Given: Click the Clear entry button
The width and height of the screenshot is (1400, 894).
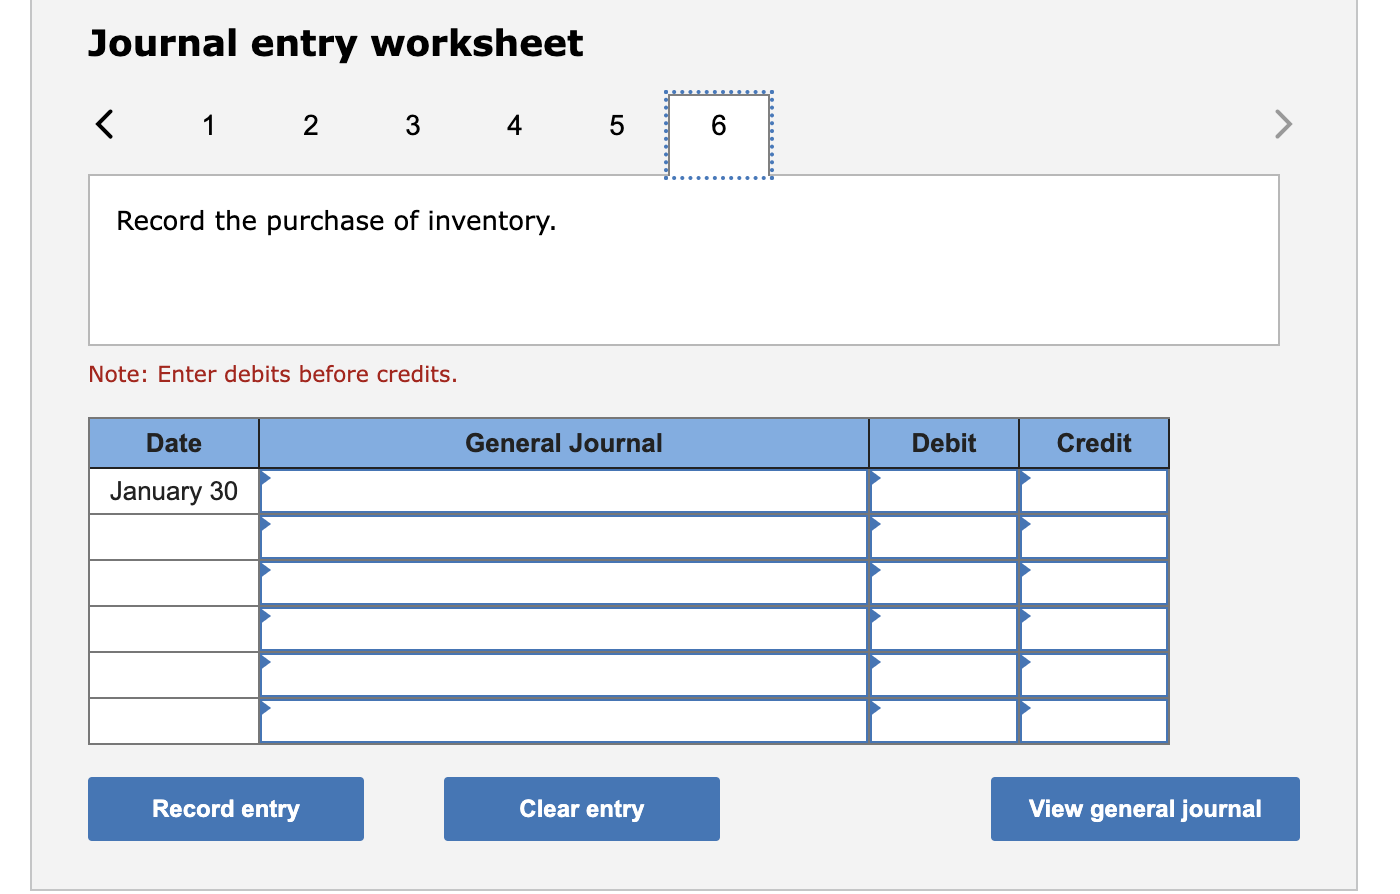Looking at the screenshot, I should (581, 808).
